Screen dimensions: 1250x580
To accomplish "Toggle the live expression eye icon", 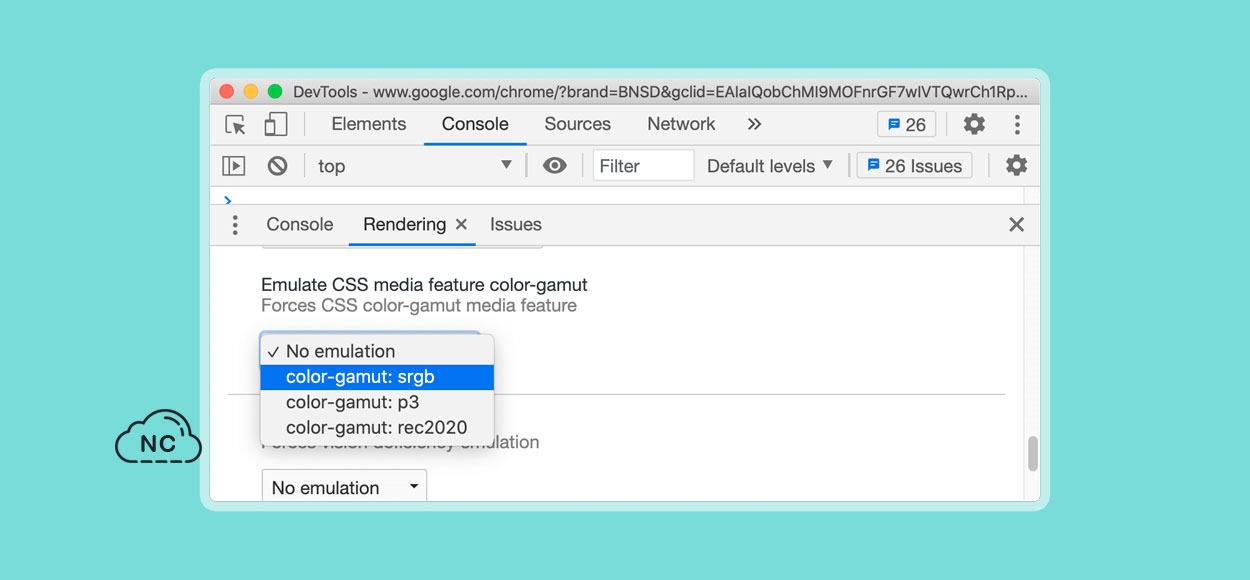I will point(554,166).
